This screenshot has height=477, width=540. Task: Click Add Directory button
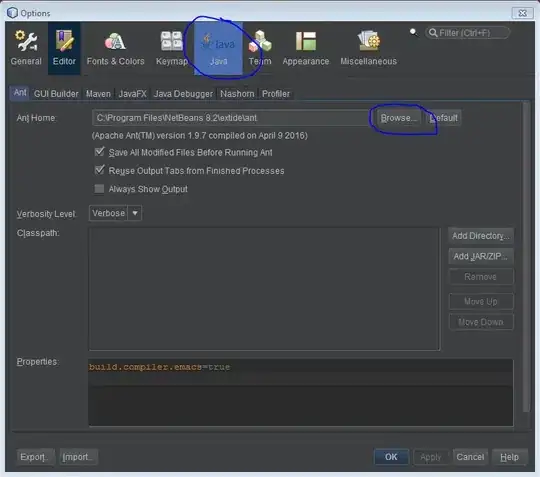pyautogui.click(x=481, y=236)
